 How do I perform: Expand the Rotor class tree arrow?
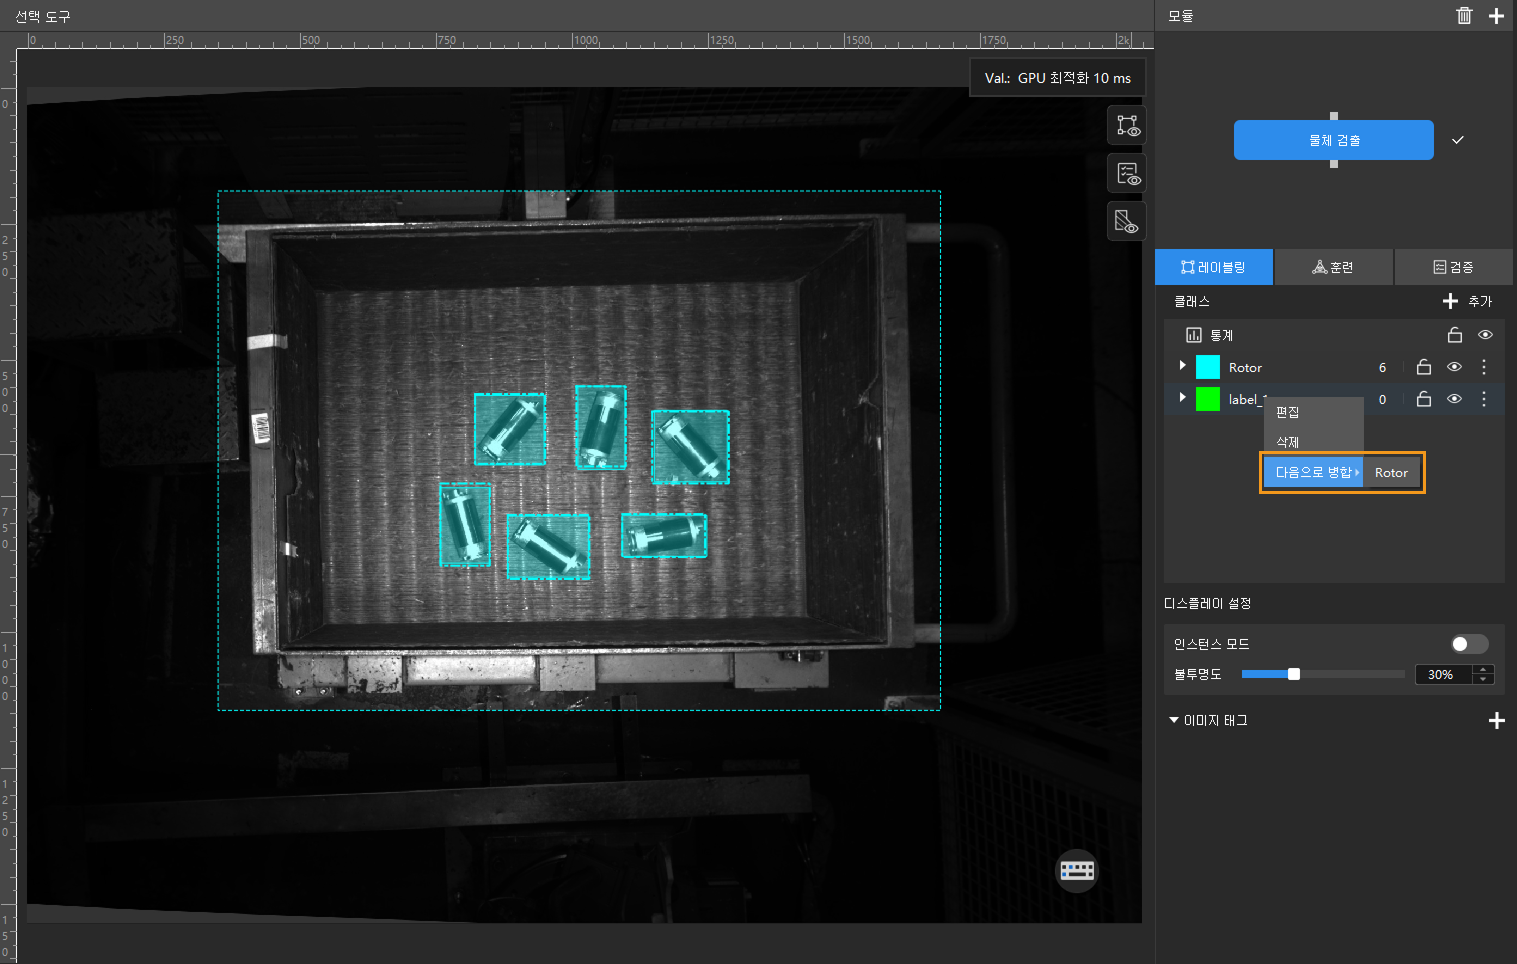tap(1182, 366)
